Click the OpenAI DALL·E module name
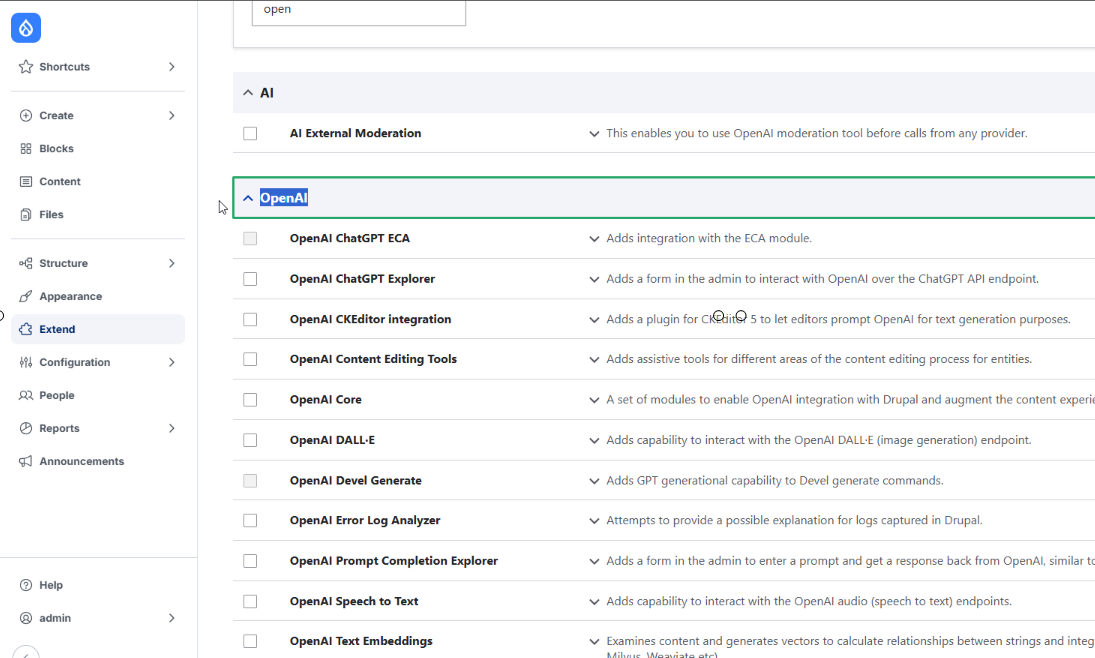The image size is (1095, 658). coord(332,440)
